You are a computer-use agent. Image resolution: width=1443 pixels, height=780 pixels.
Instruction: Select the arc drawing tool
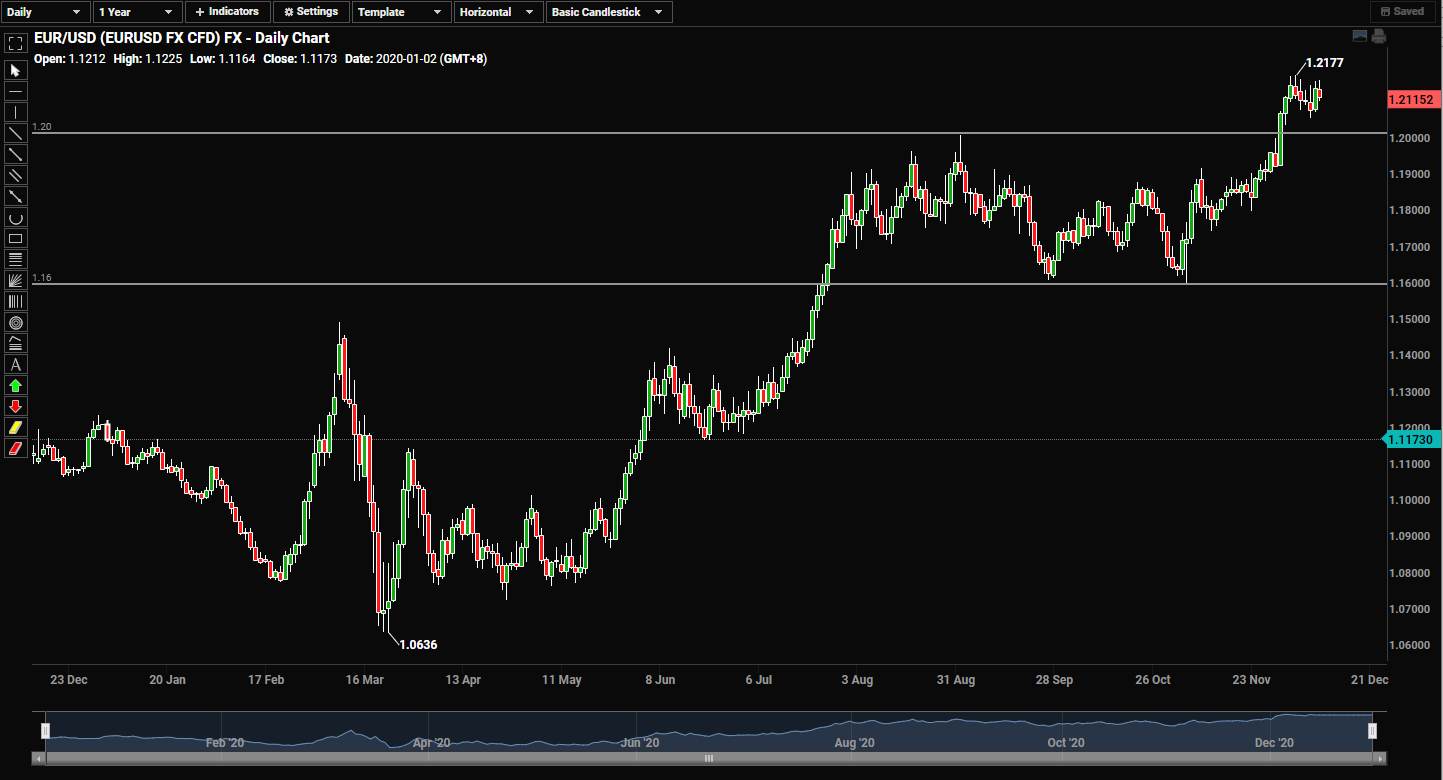click(15, 217)
